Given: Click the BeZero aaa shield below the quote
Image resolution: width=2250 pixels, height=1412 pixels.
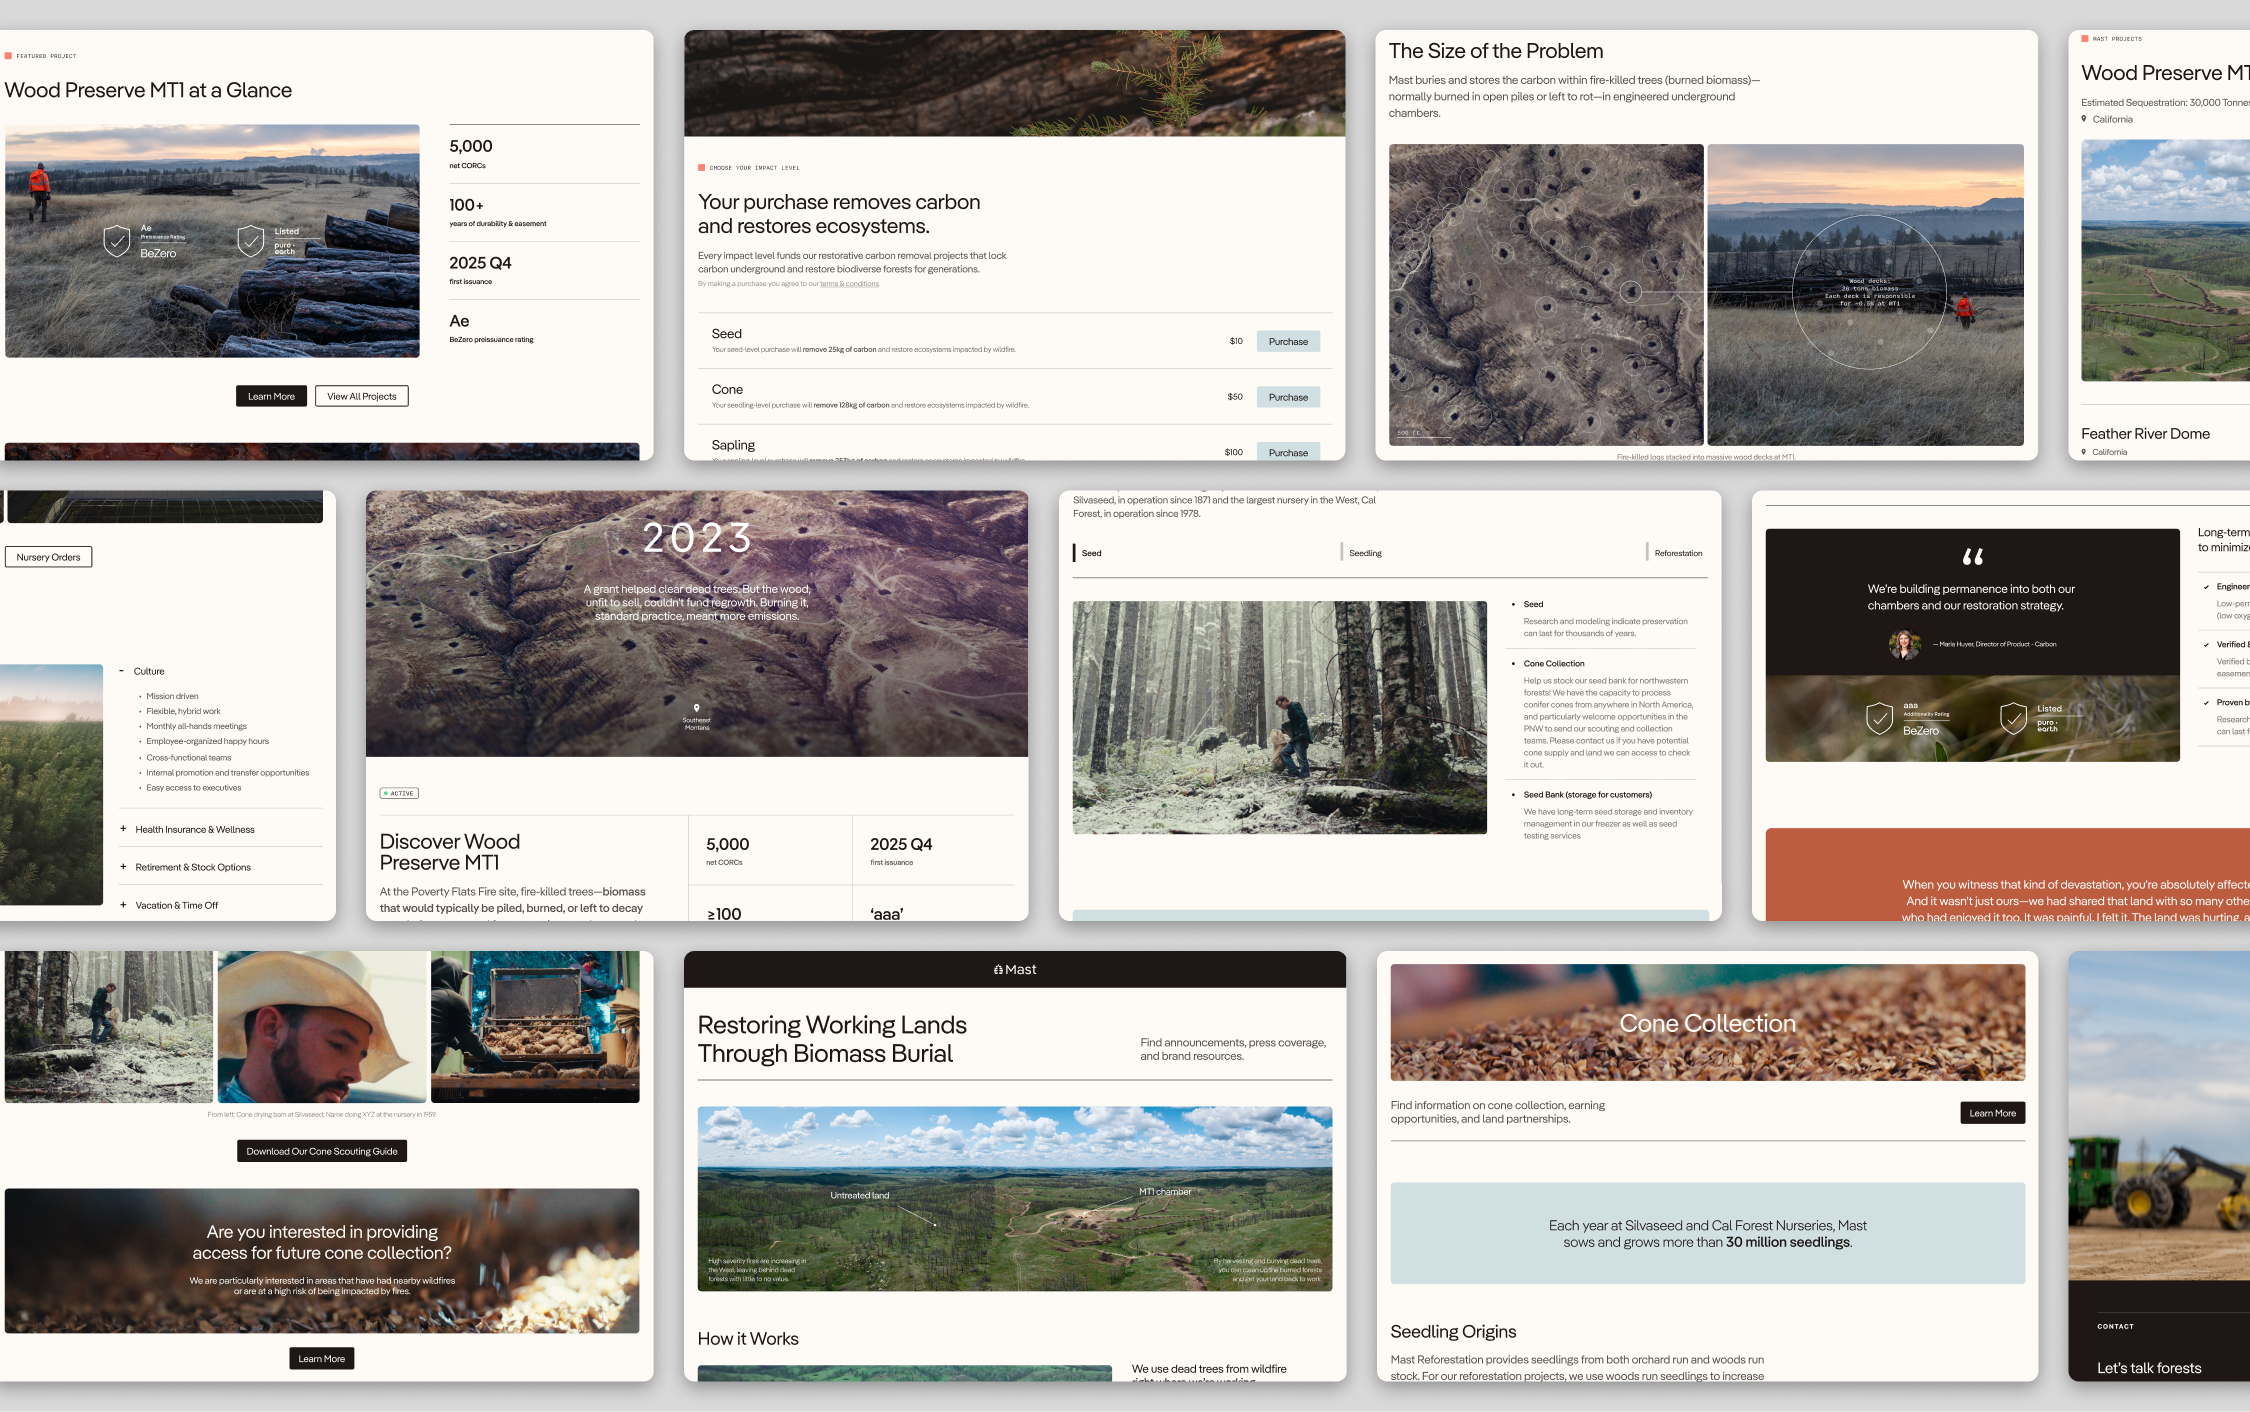Looking at the screenshot, I should (x=1880, y=718).
